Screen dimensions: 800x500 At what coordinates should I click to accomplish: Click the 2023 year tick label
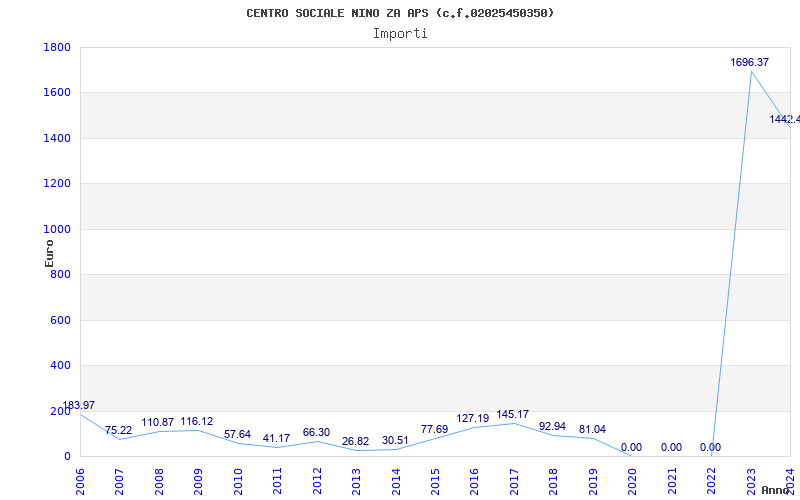coord(750,480)
